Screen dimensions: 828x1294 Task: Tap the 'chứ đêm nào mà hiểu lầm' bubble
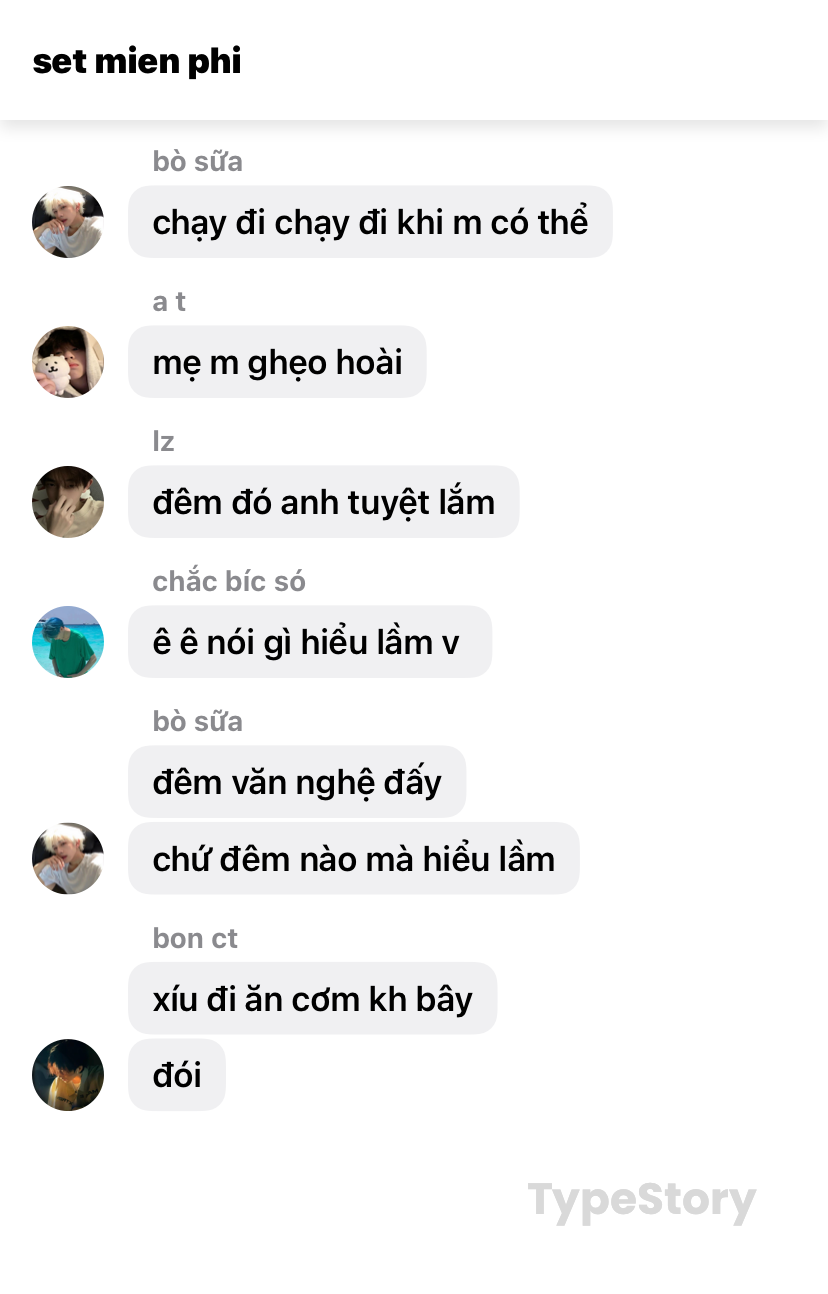pyautogui.click(x=354, y=858)
